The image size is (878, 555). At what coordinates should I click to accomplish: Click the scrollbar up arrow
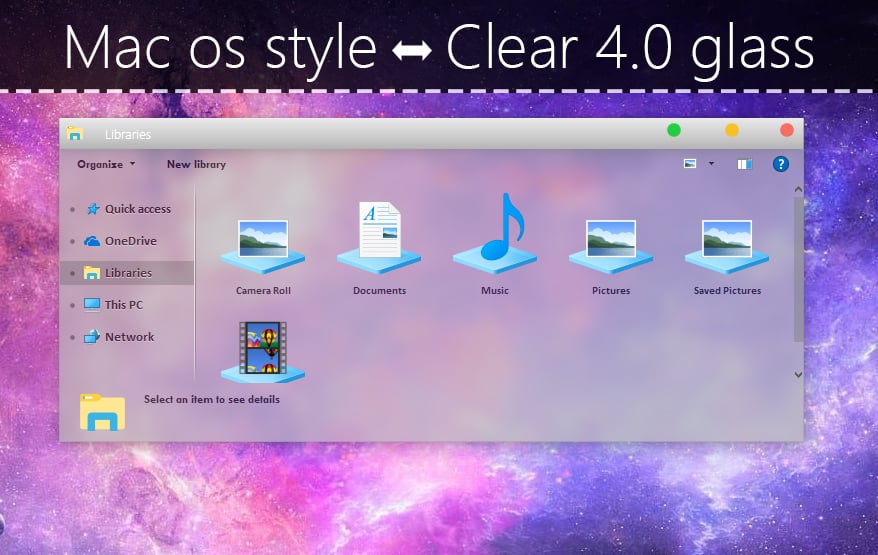click(798, 190)
